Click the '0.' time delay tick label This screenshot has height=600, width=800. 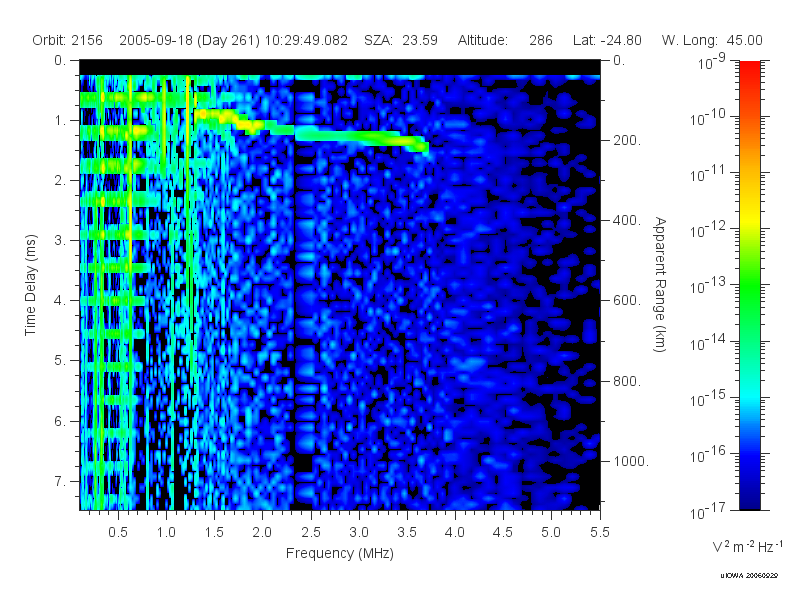click(60, 60)
